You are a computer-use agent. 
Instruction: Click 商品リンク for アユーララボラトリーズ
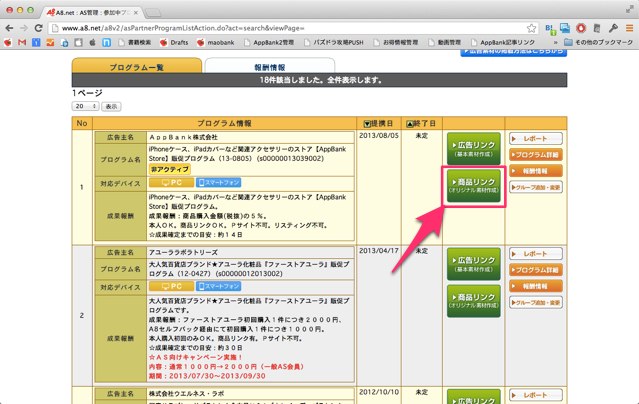(x=474, y=301)
